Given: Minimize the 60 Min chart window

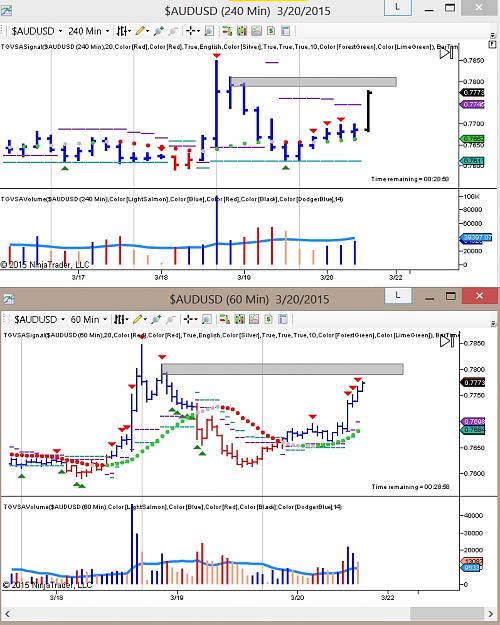Looking at the screenshot, I should pos(429,297).
